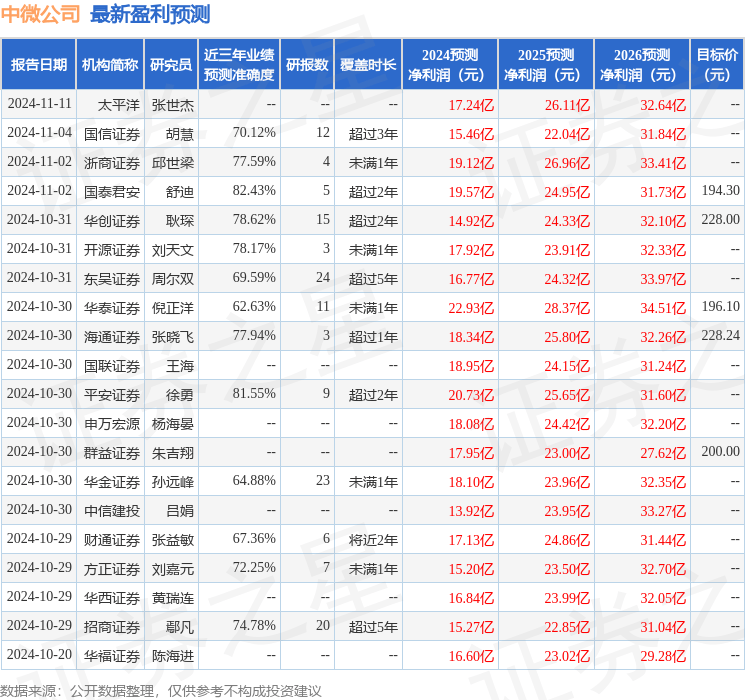The image size is (745, 700).
Task: Click target price 194.30
Action: (x=721, y=190)
